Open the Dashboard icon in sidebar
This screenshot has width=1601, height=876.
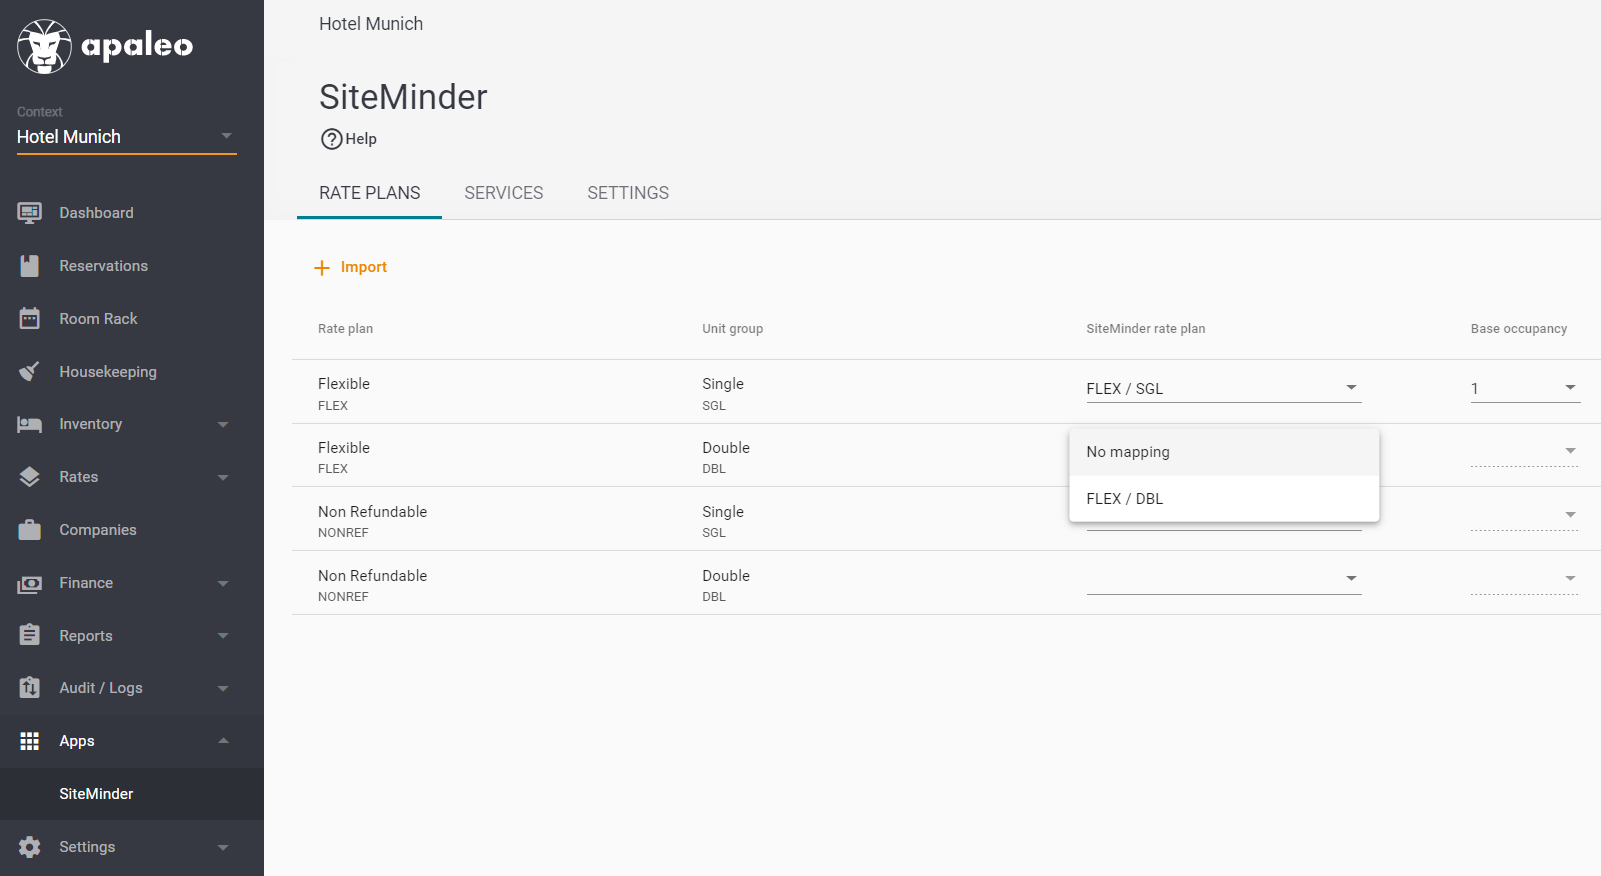30,213
